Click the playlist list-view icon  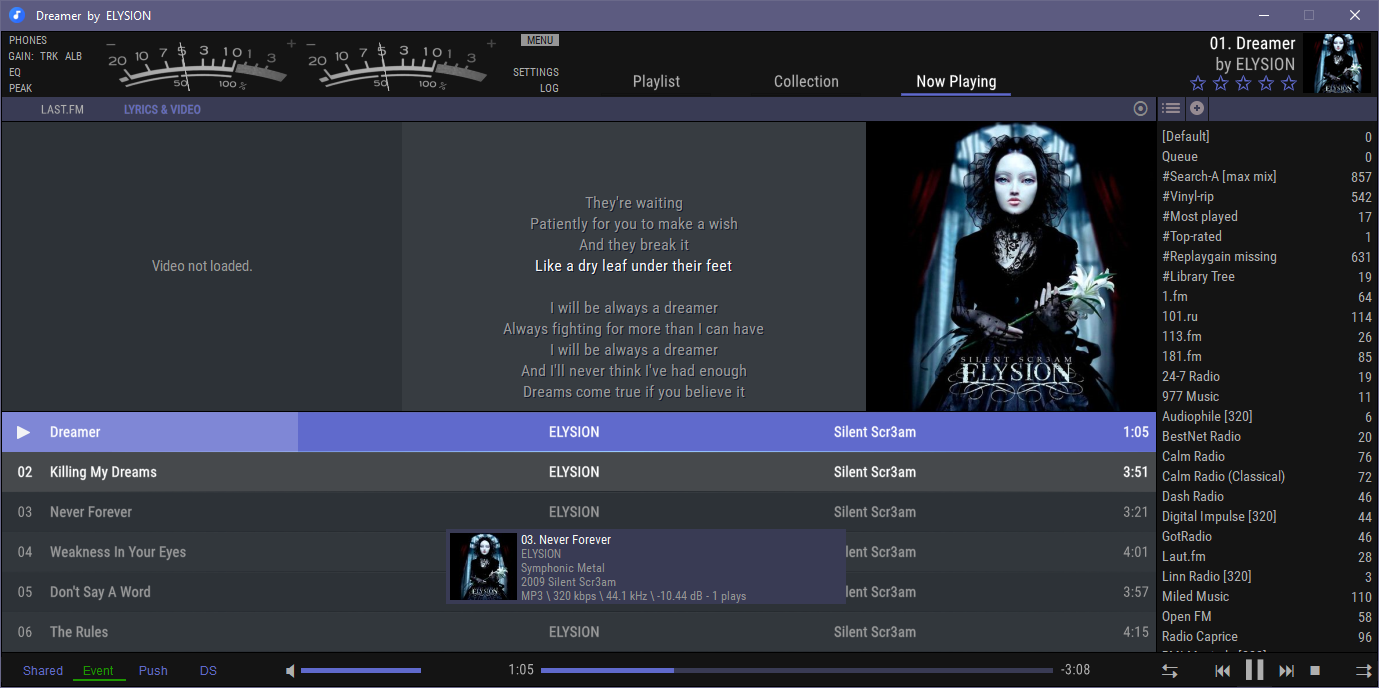click(1171, 108)
